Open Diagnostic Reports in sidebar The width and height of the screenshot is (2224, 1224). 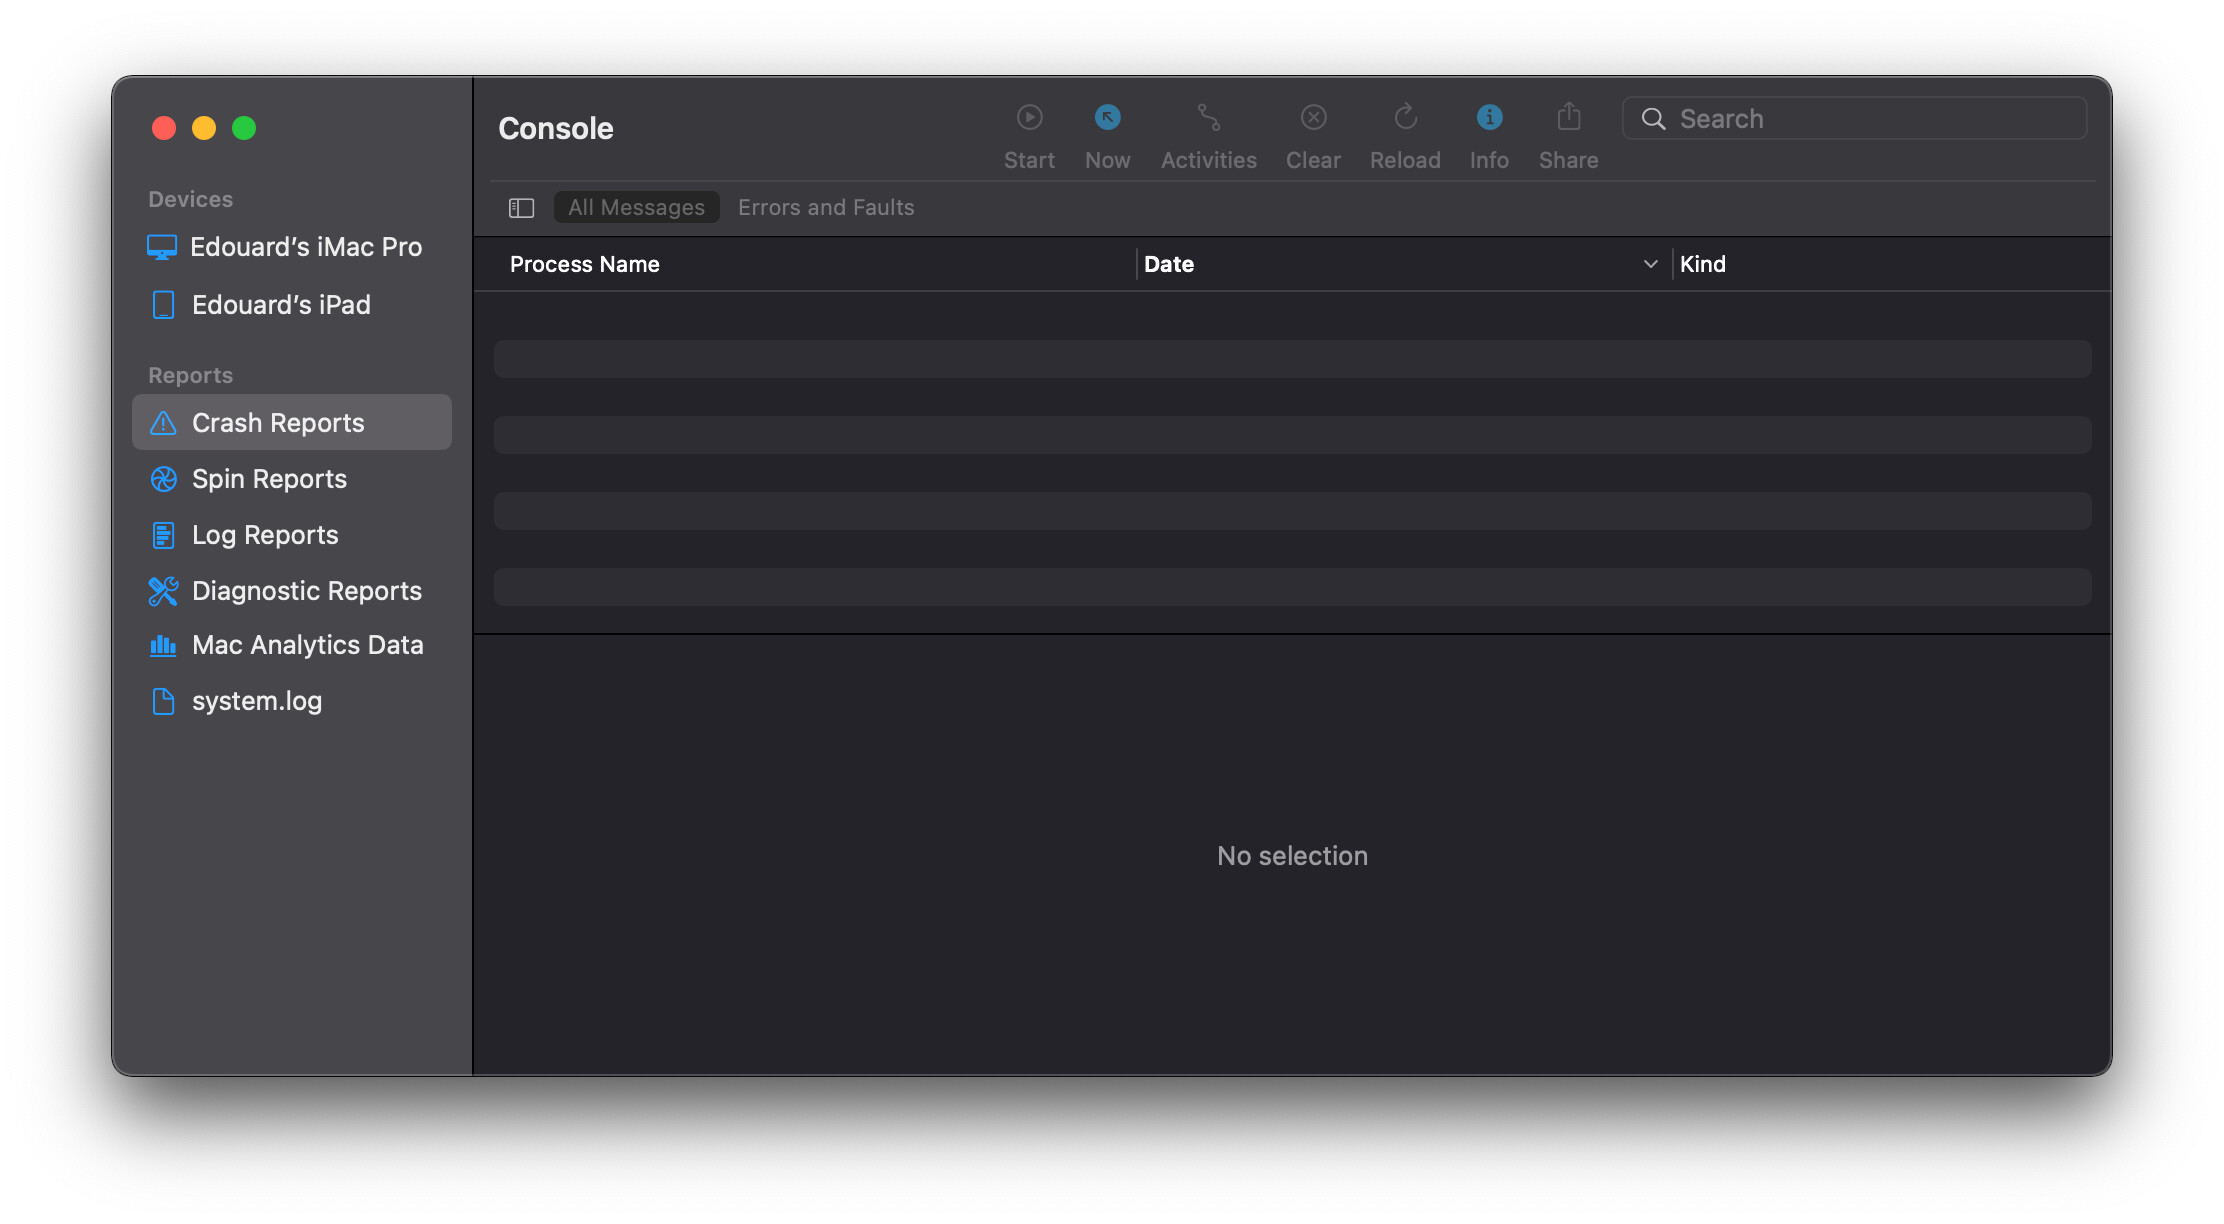tap(292, 591)
